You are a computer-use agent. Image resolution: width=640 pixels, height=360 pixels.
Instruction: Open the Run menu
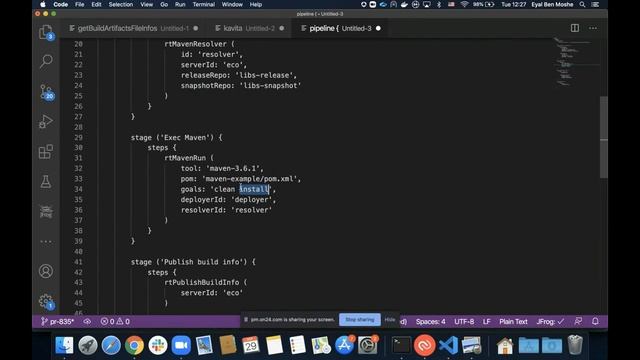click(x=180, y=4)
